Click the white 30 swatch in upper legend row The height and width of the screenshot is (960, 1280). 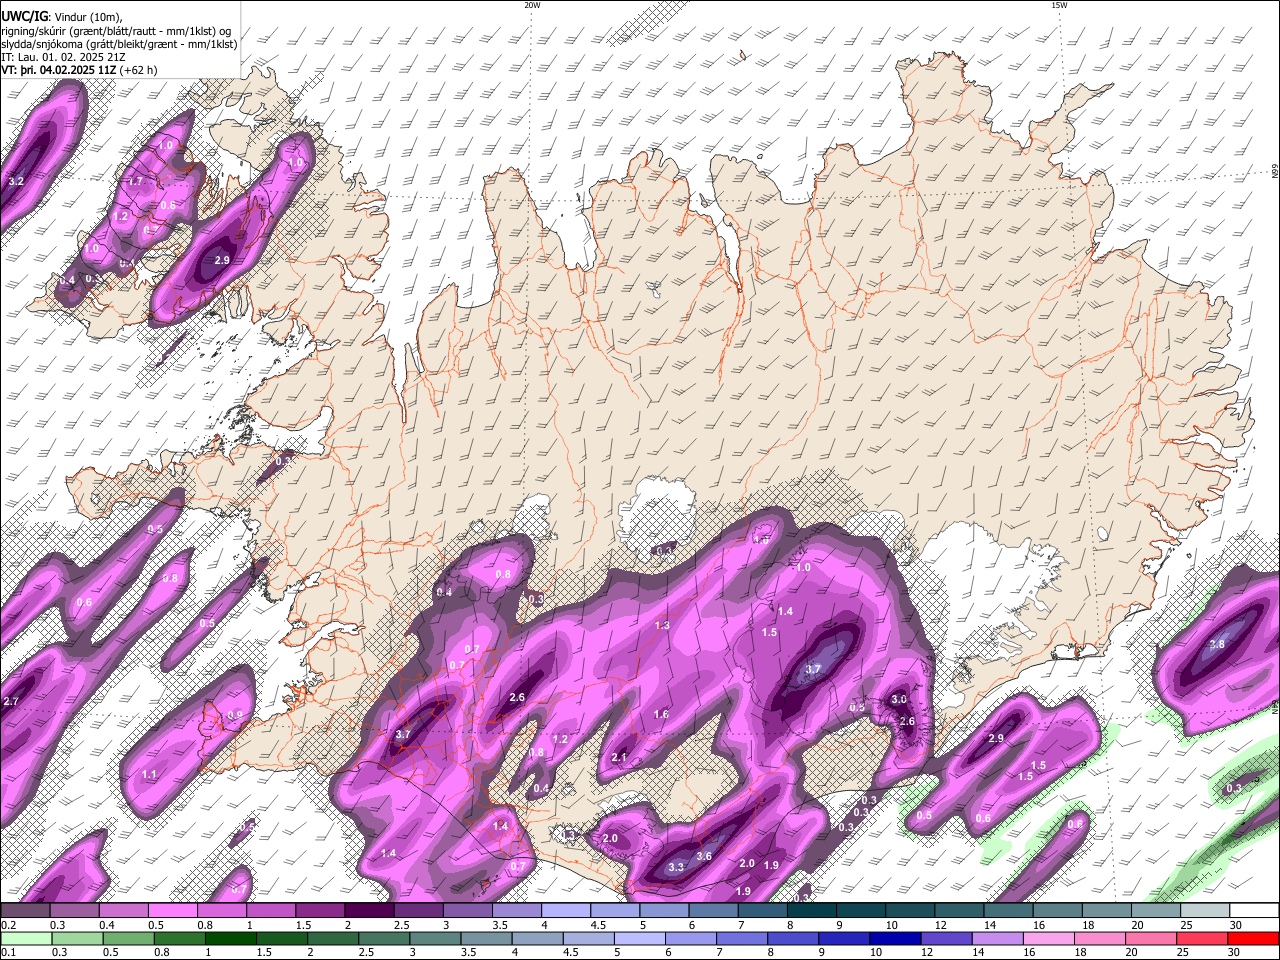pyautogui.click(x=1253, y=911)
